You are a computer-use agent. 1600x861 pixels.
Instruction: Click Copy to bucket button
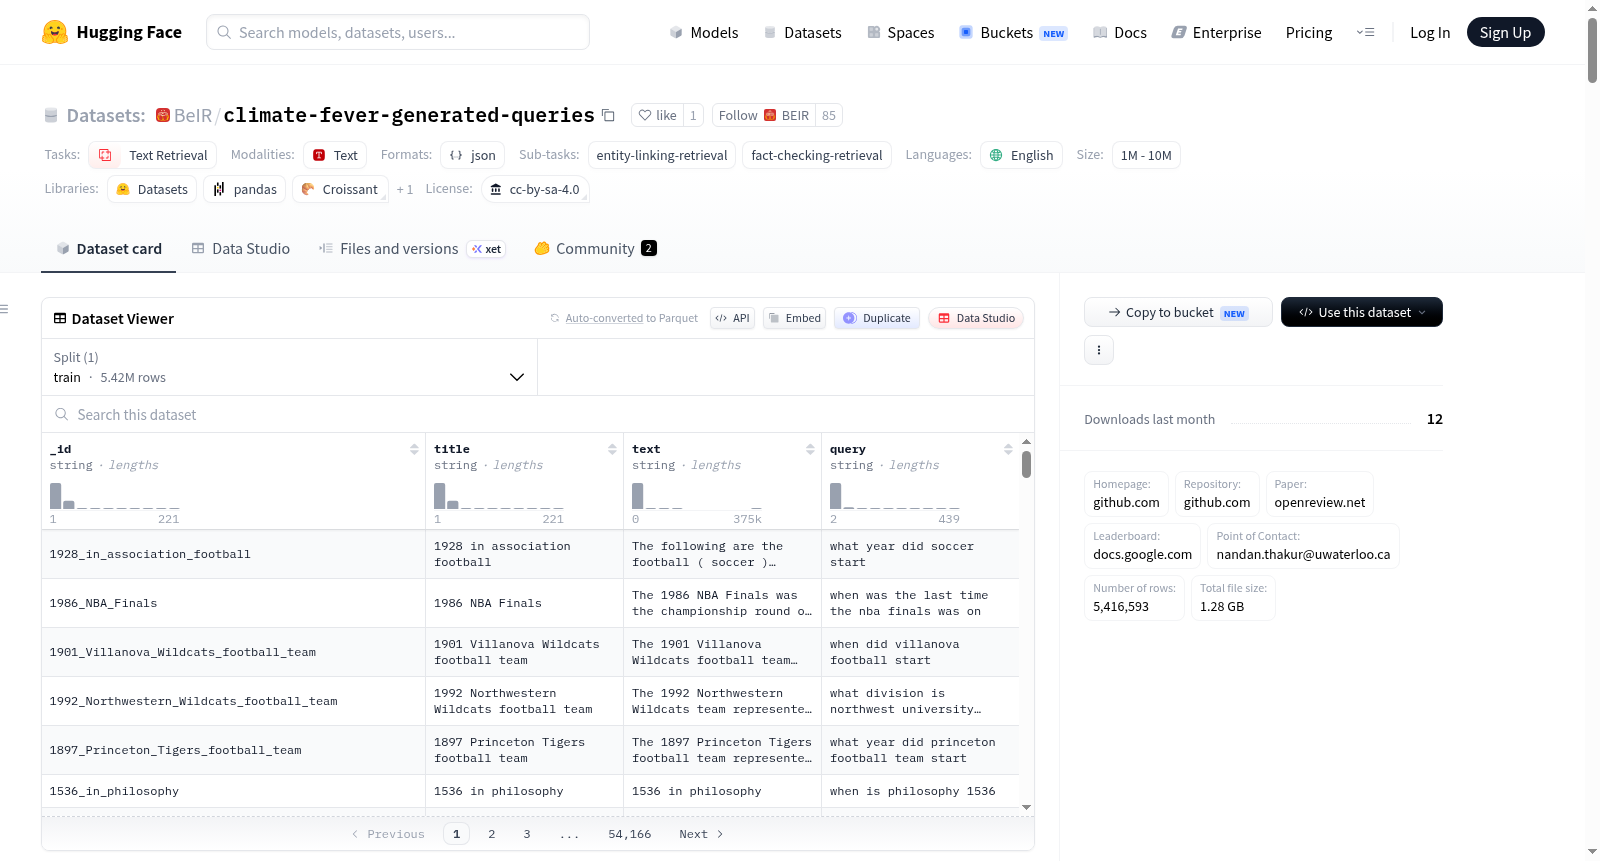(x=1178, y=312)
